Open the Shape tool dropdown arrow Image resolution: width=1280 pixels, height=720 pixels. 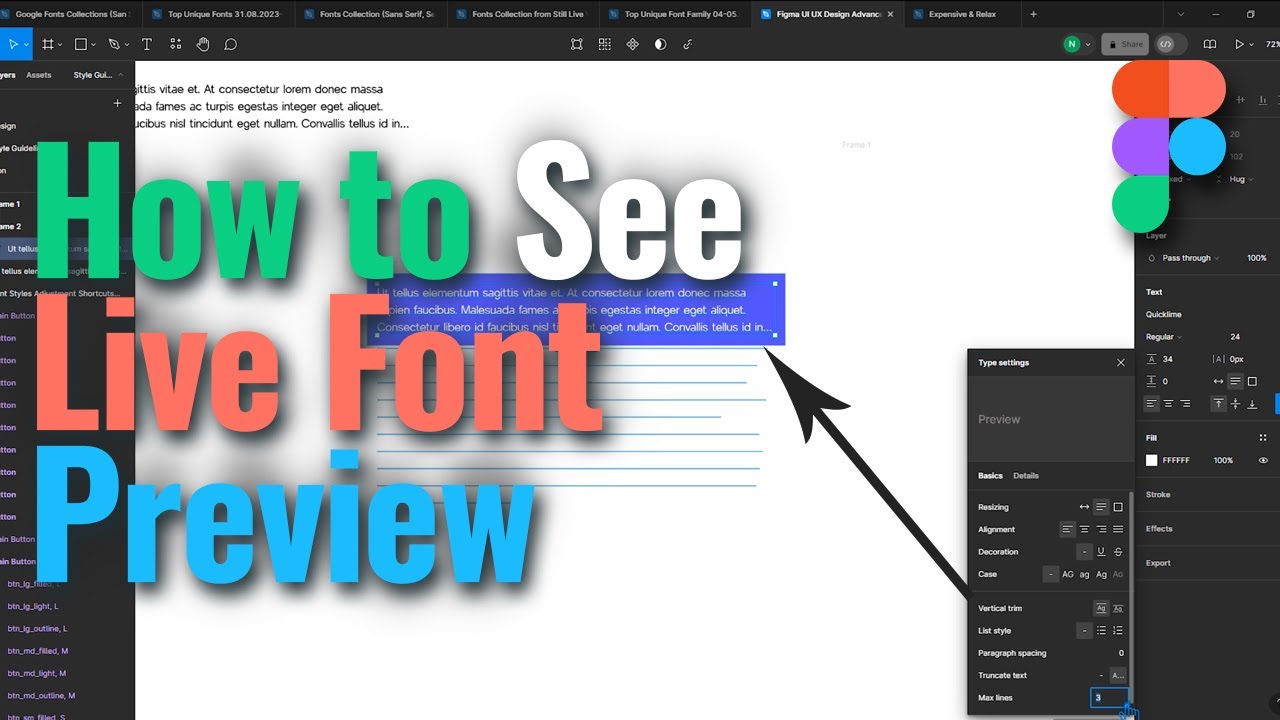[x=95, y=44]
